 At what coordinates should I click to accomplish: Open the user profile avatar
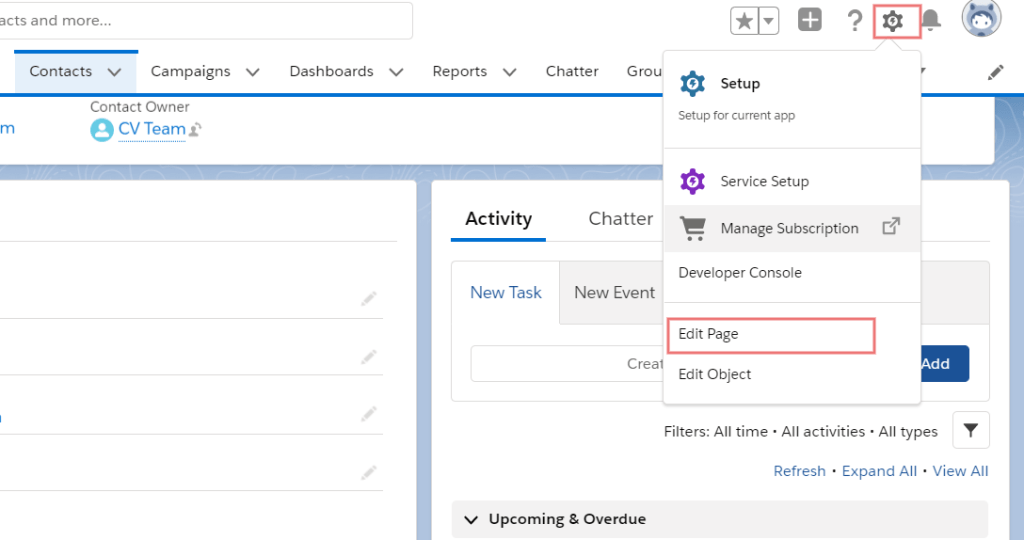pyautogui.click(x=981, y=18)
